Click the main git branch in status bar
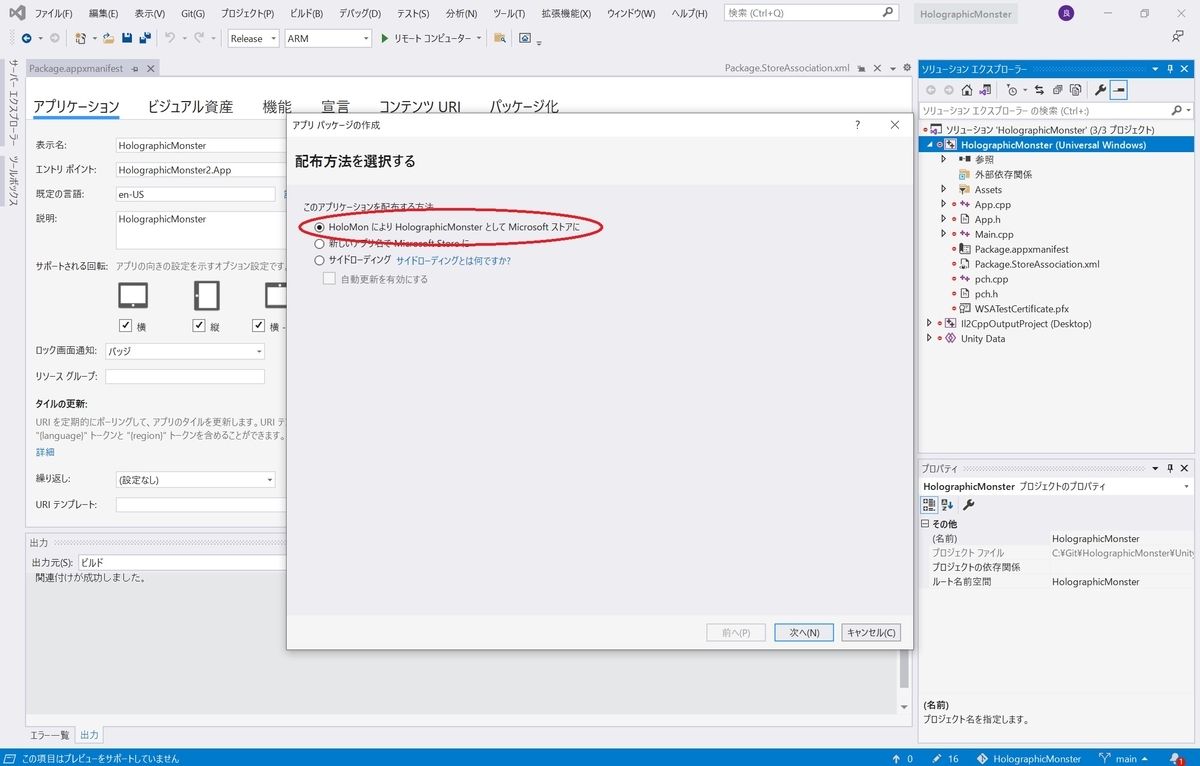 click(1122, 758)
